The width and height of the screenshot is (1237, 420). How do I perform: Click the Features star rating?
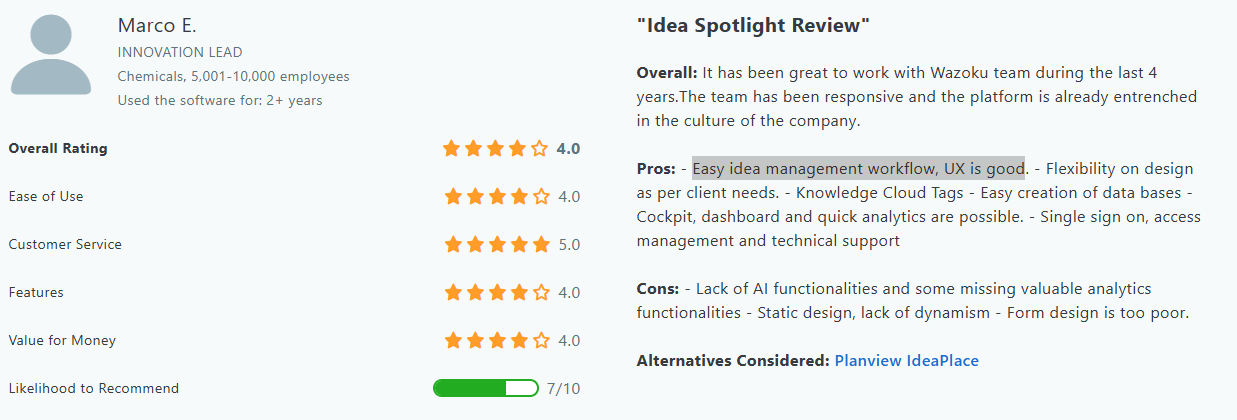497,293
